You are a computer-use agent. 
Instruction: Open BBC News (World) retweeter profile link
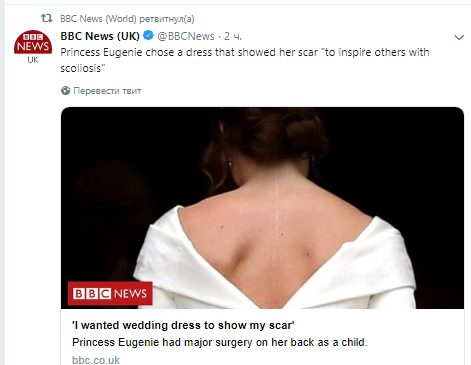point(98,19)
